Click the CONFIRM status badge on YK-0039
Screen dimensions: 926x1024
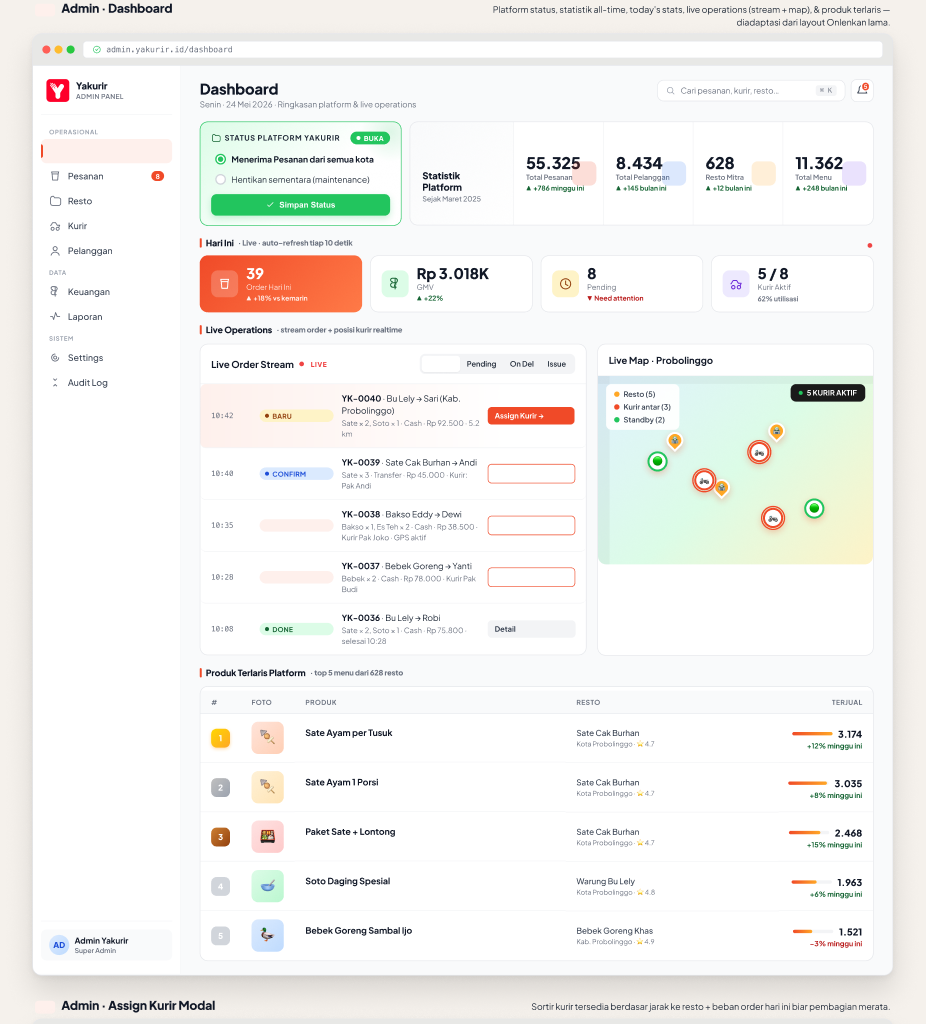pyautogui.click(x=296, y=474)
